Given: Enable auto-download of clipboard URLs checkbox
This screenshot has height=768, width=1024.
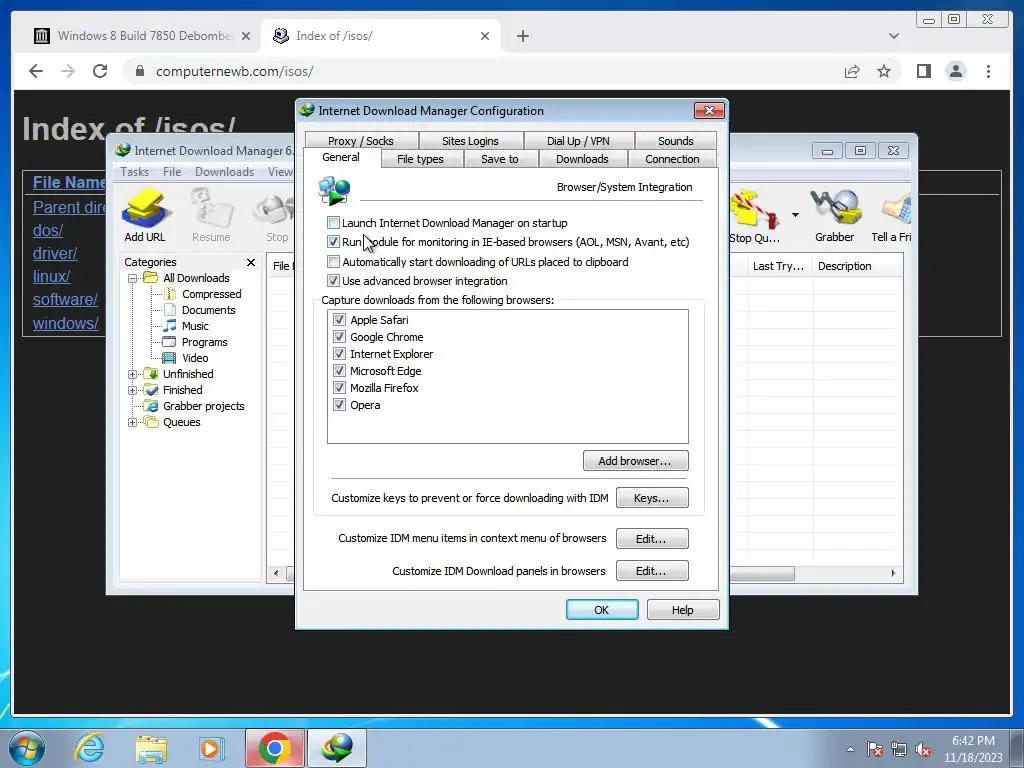Looking at the screenshot, I should coord(334,262).
